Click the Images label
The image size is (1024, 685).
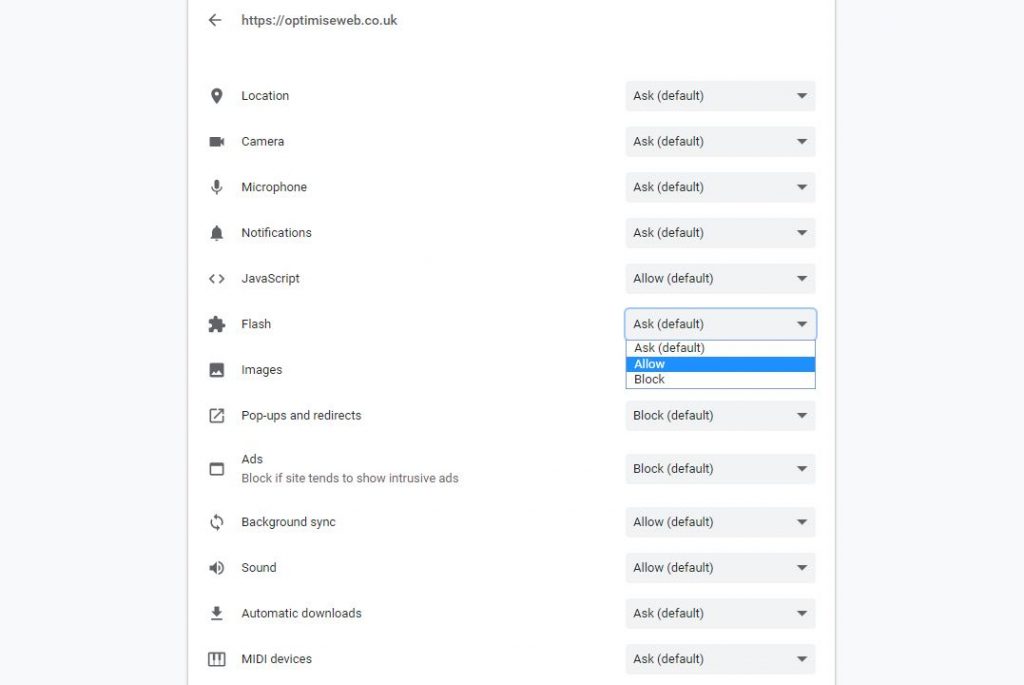[x=262, y=370]
